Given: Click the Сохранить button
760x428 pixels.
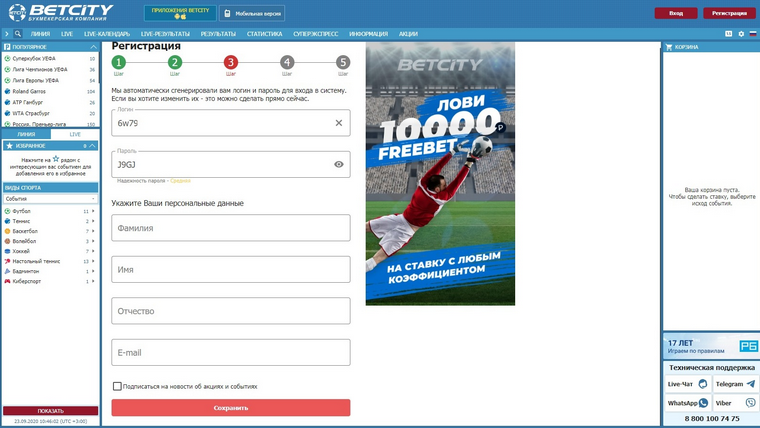Looking at the screenshot, I should pyautogui.click(x=231, y=408).
